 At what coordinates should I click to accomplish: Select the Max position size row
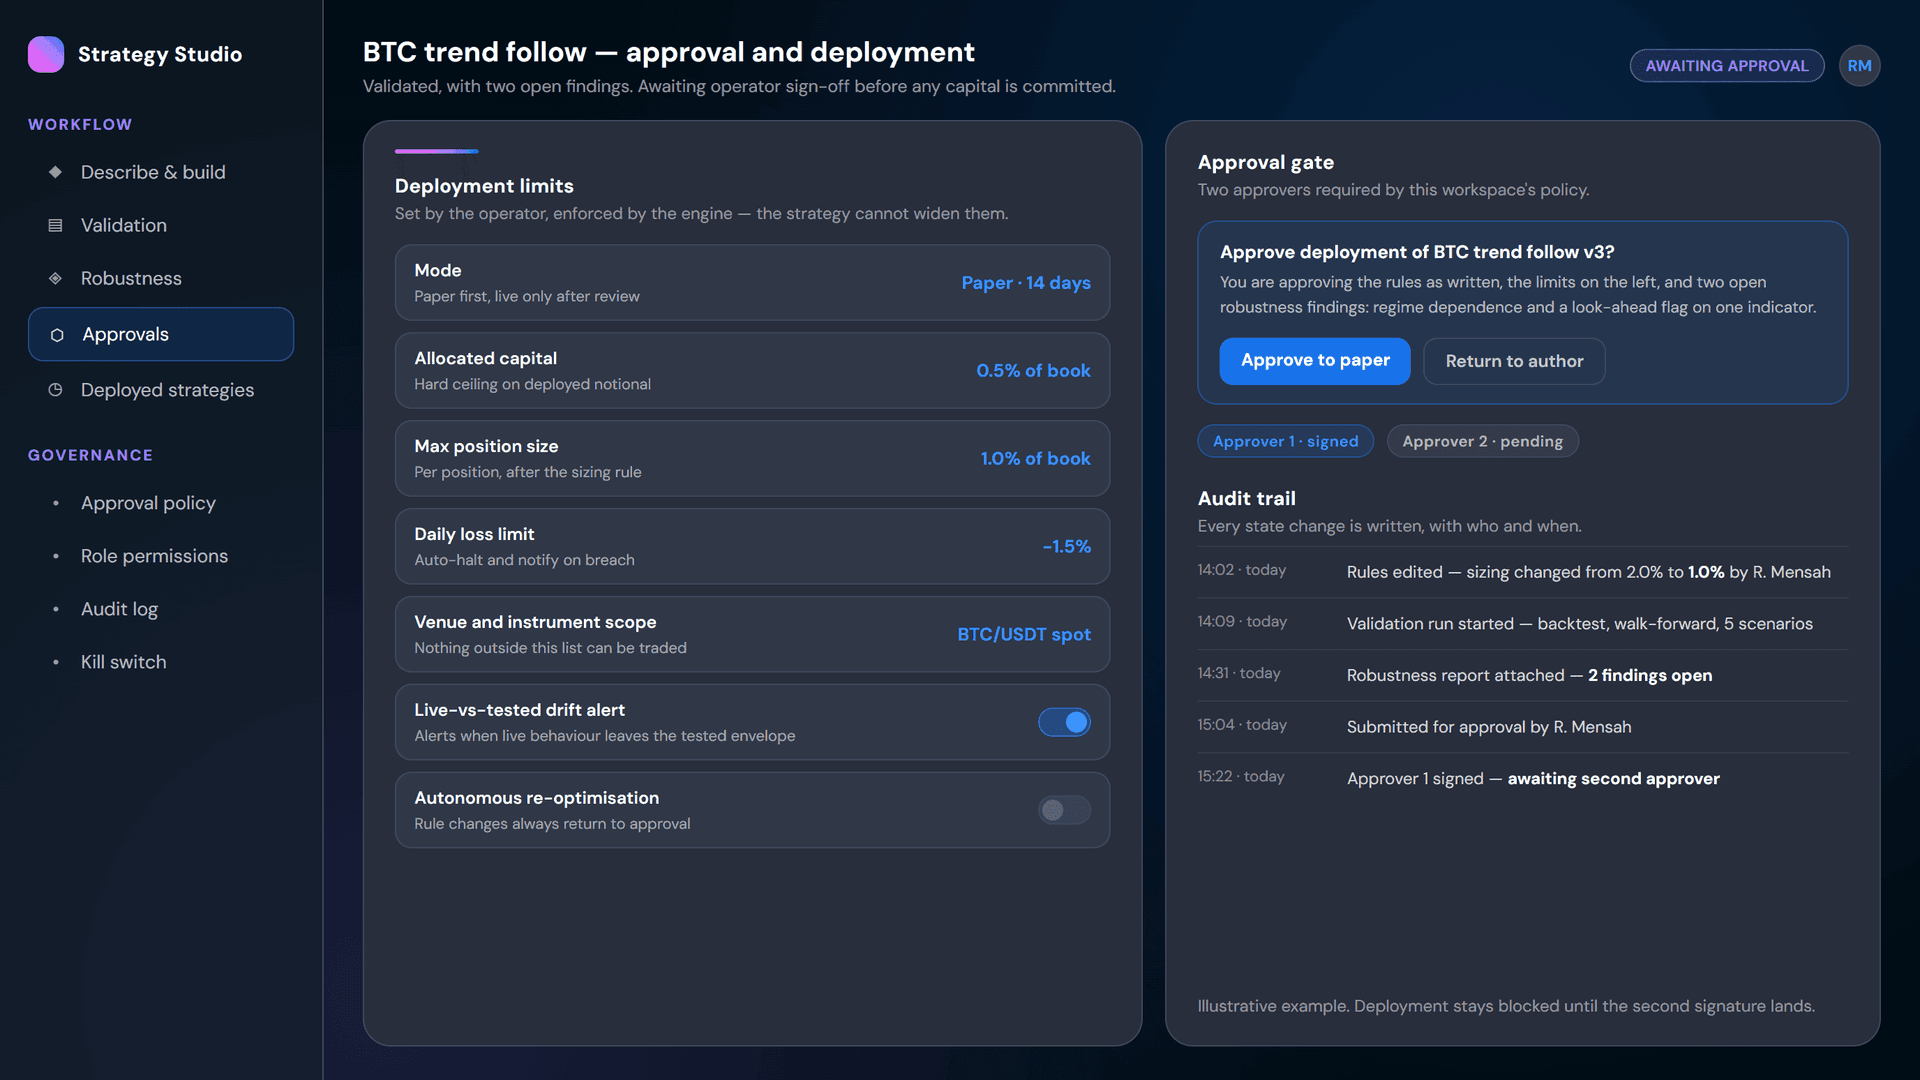(752, 458)
